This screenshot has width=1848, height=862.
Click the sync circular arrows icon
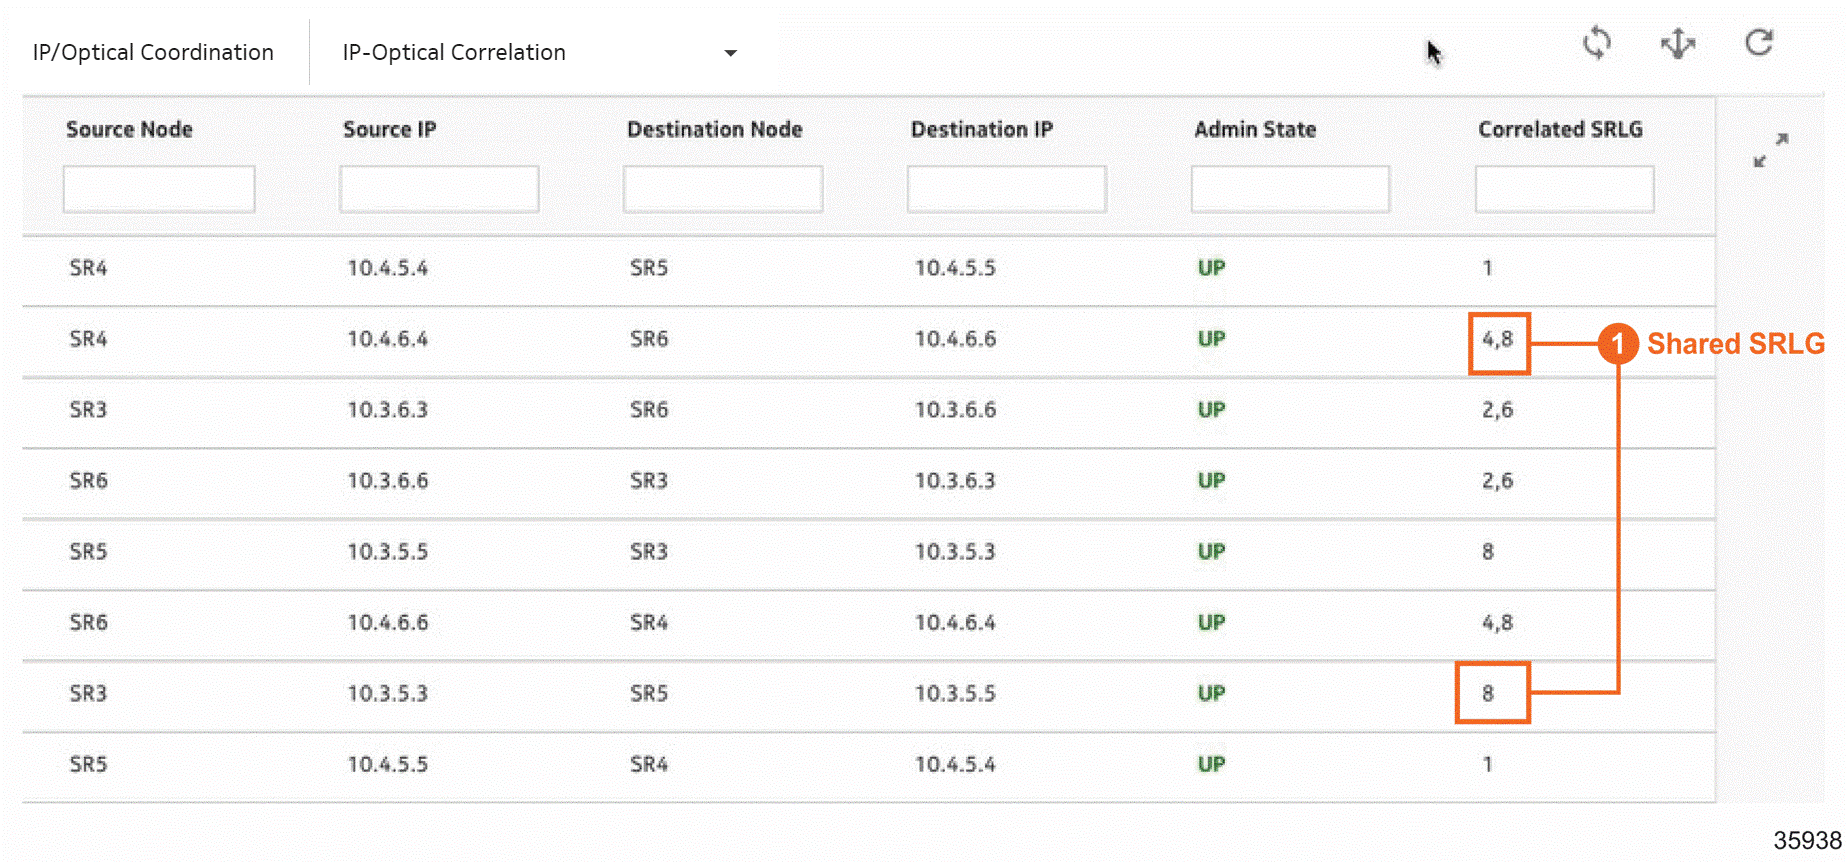pyautogui.click(x=1597, y=43)
